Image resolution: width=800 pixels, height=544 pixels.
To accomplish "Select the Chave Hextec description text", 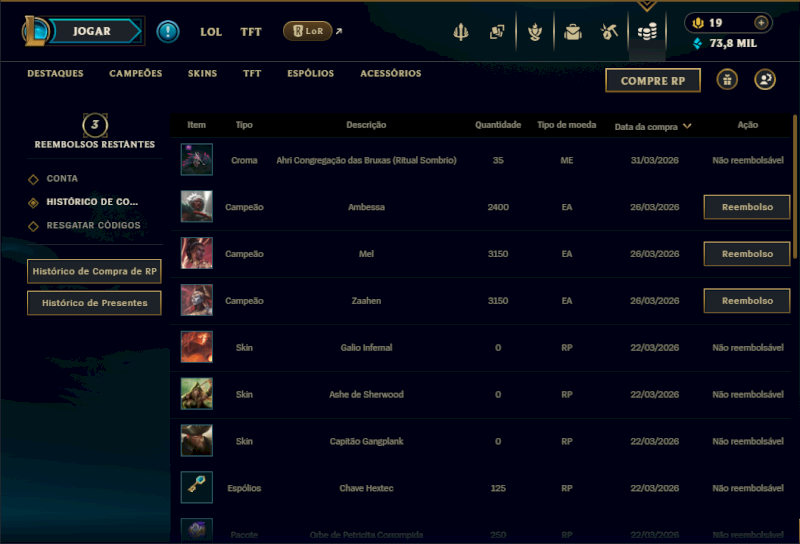I will pyautogui.click(x=366, y=488).
